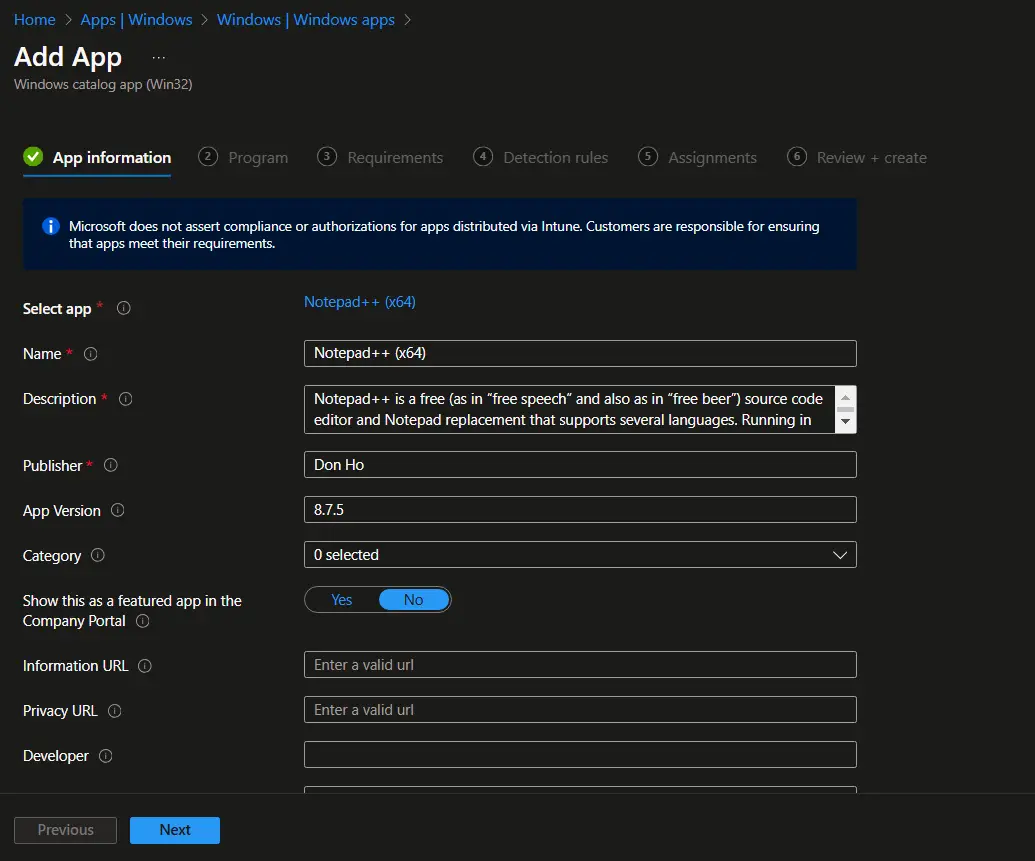The height and width of the screenshot is (861, 1035).
Task: Set featured app toggle to Yes
Action: [341, 599]
